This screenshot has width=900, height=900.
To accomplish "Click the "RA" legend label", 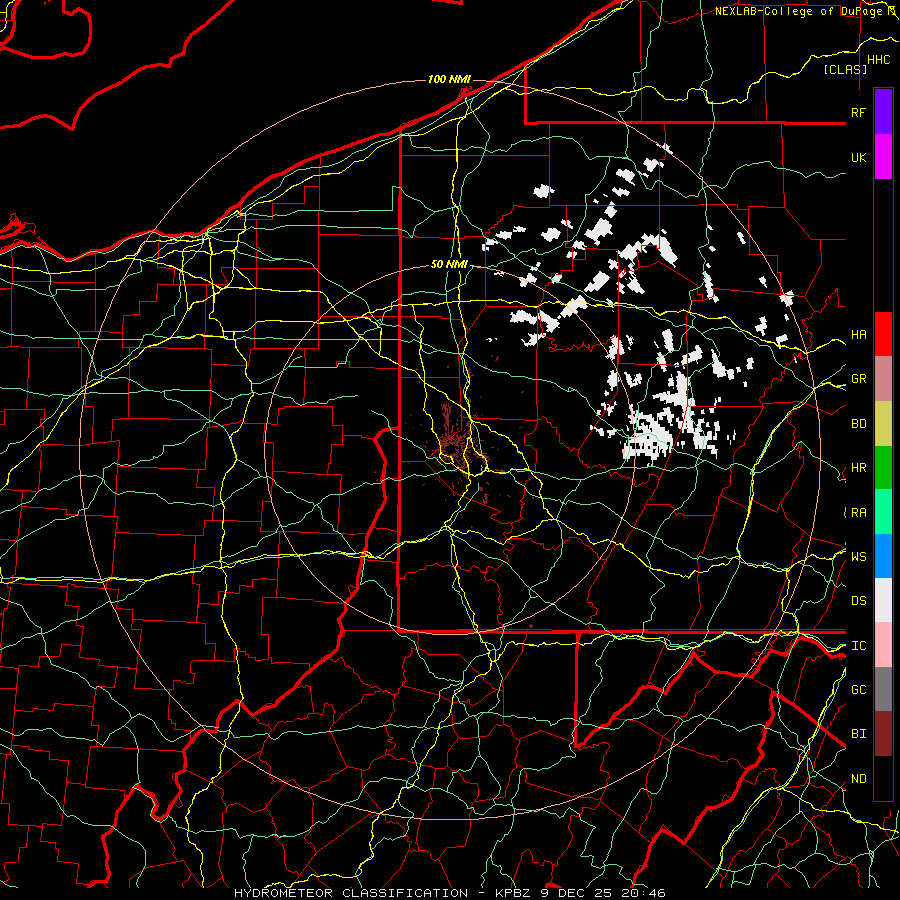I will click(858, 513).
